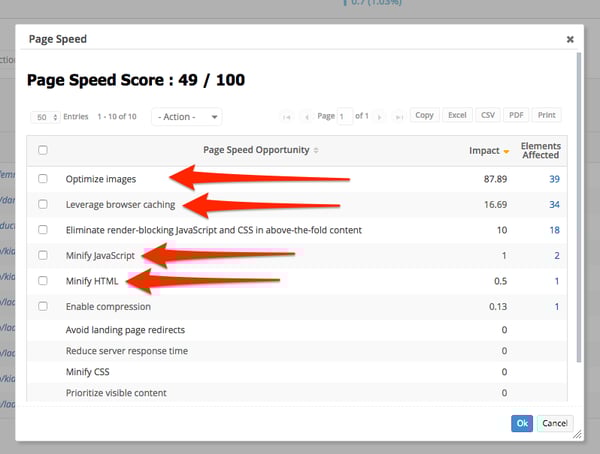Screen dimensions: 600x454
Task: Click the 16.69 impact value
Action: [x=495, y=205]
